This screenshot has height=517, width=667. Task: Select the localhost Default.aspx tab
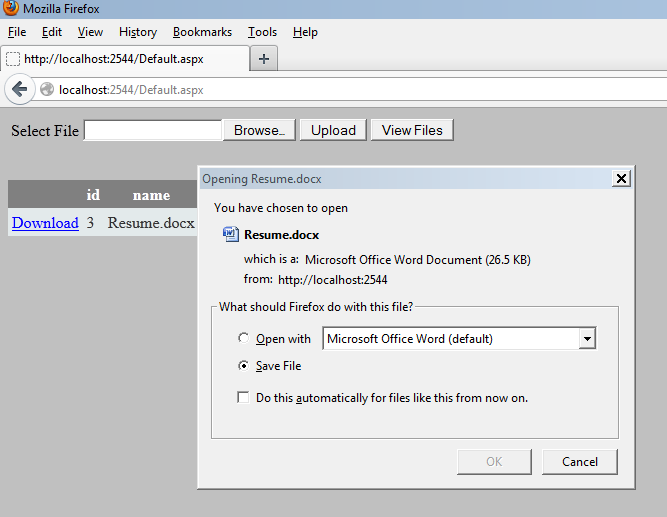pos(125,59)
